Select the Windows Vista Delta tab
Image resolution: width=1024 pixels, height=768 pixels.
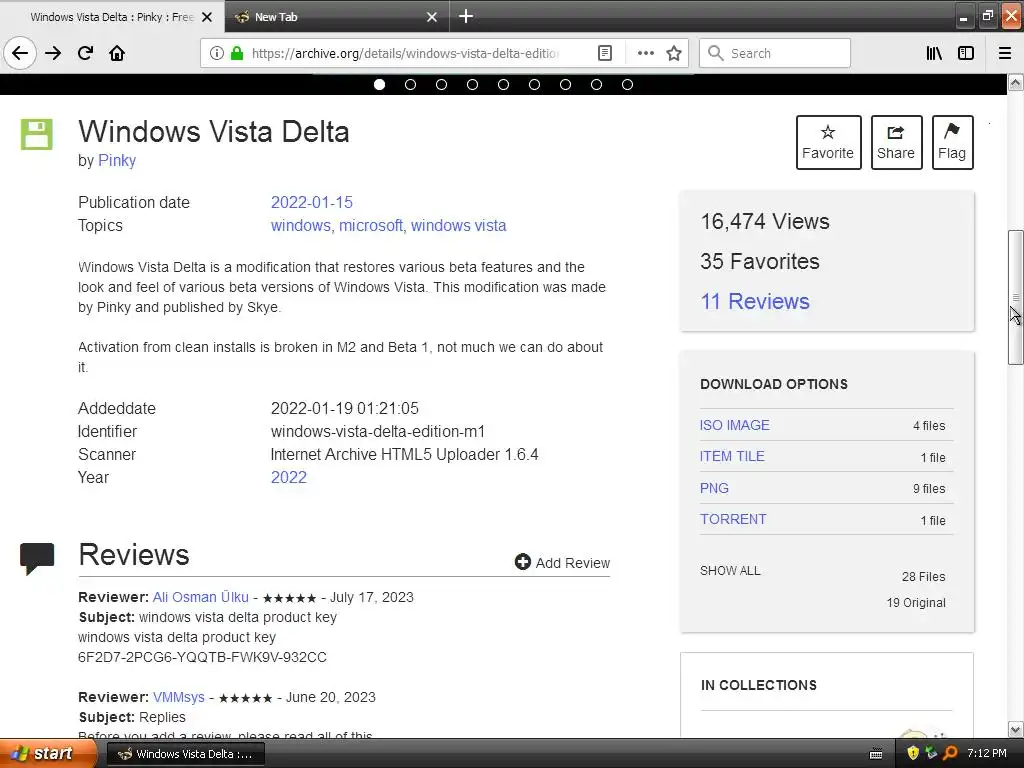(x=111, y=17)
